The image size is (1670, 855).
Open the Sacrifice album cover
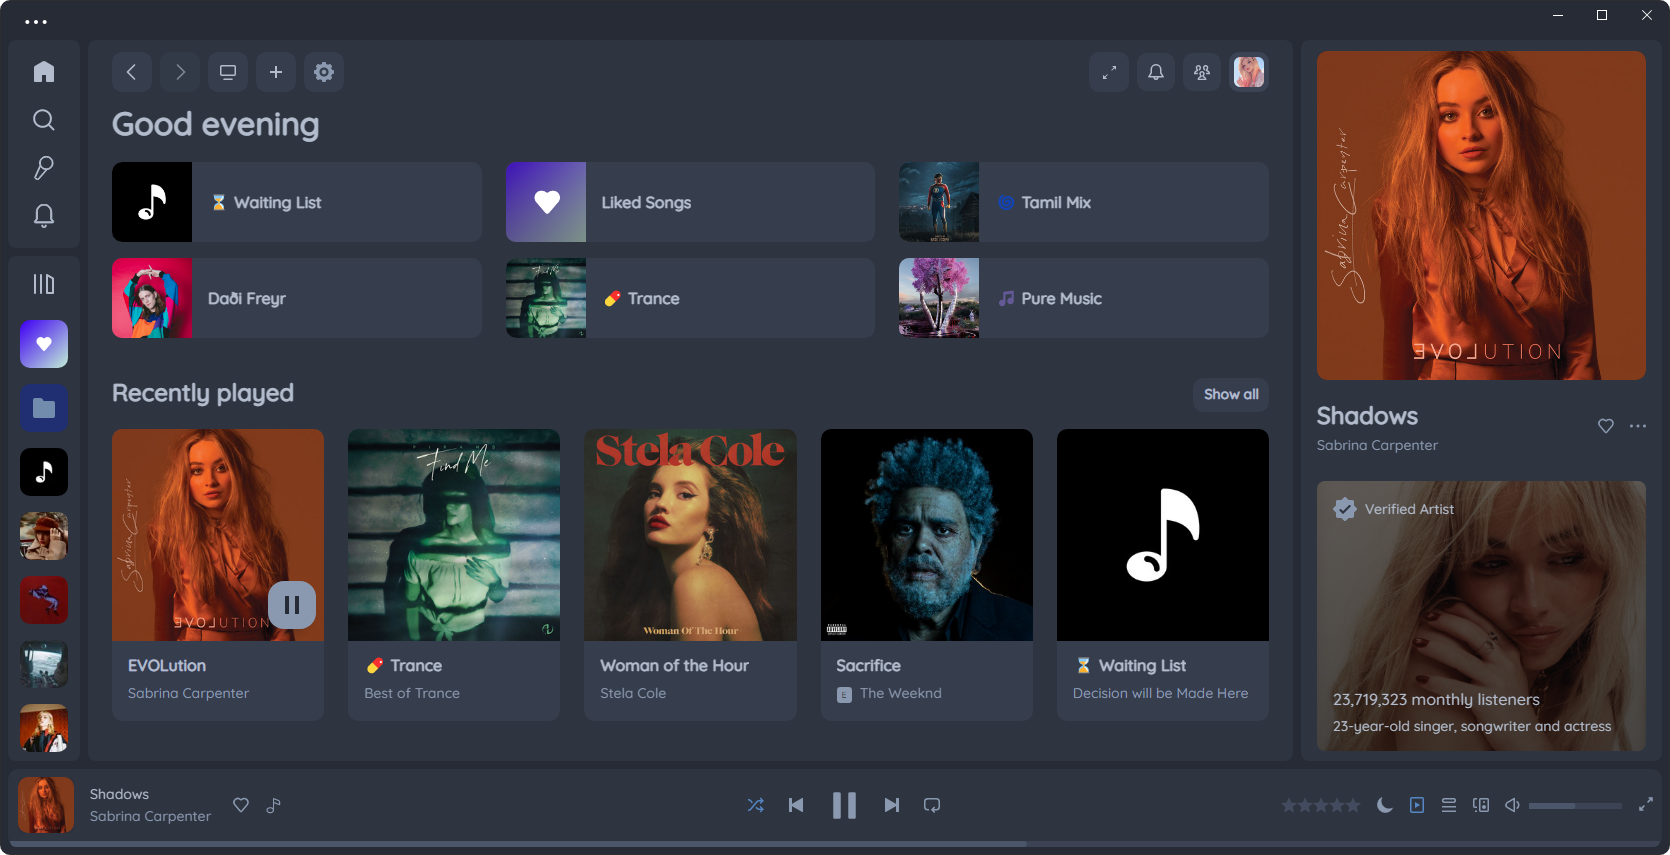click(927, 535)
